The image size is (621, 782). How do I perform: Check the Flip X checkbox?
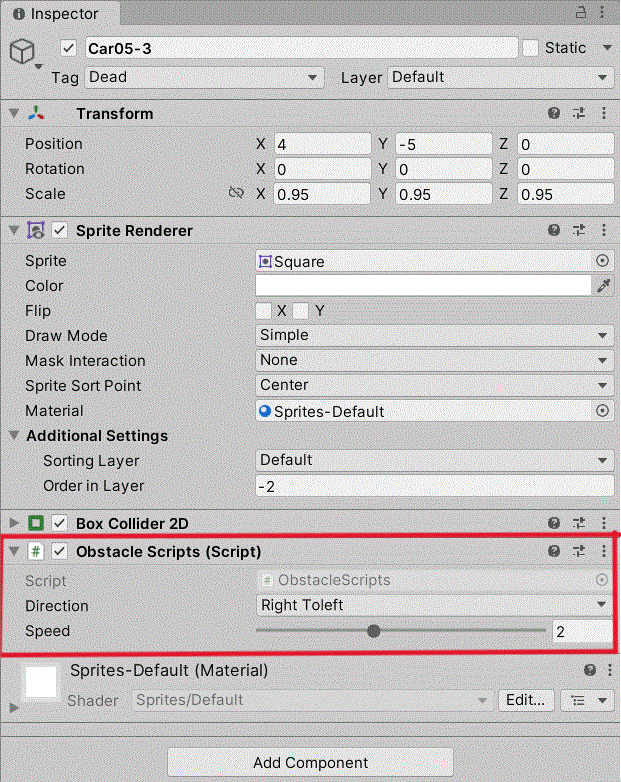tap(263, 311)
